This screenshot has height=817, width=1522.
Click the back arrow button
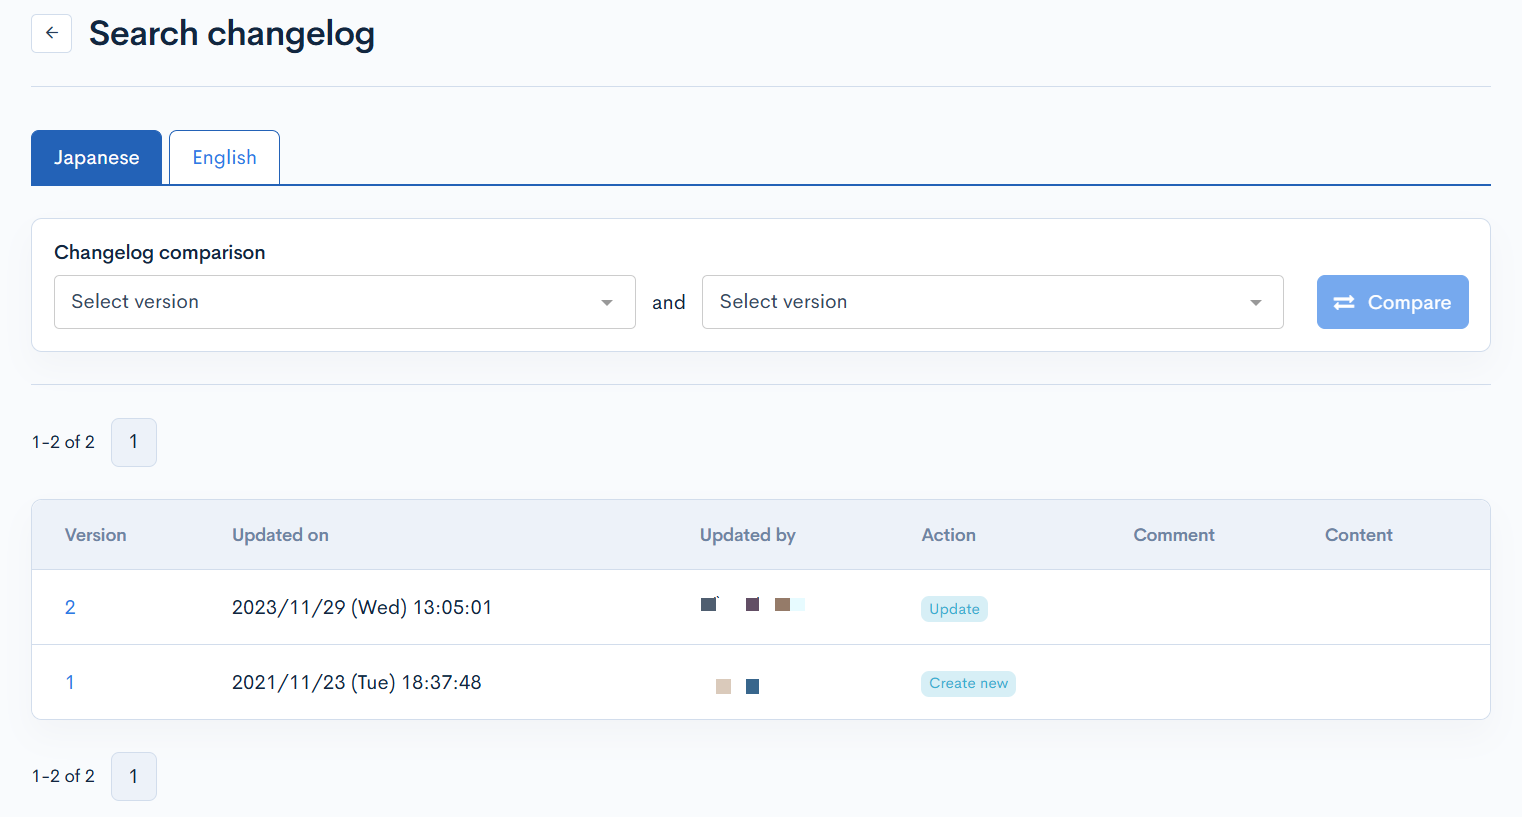pos(51,33)
